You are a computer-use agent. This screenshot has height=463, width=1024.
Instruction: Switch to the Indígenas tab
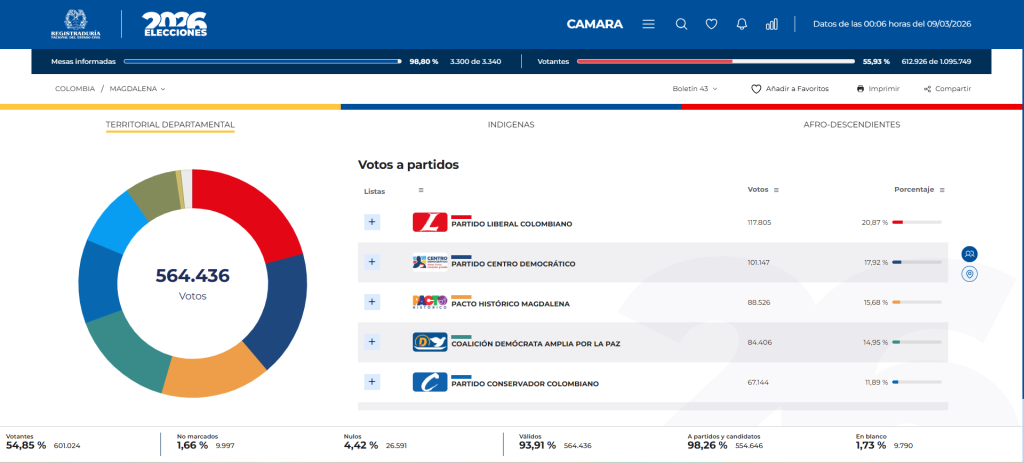[510, 125]
